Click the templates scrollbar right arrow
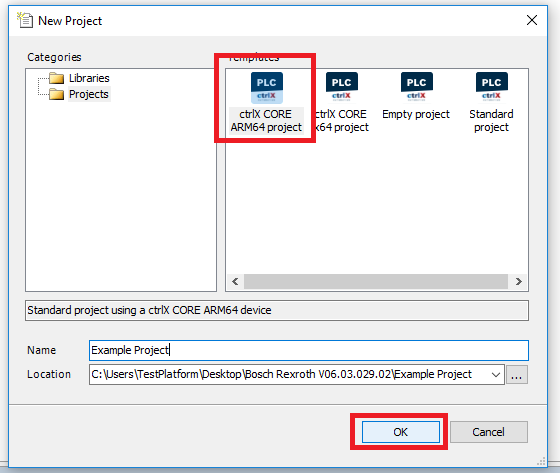The height and width of the screenshot is (473, 560). pos(519,282)
